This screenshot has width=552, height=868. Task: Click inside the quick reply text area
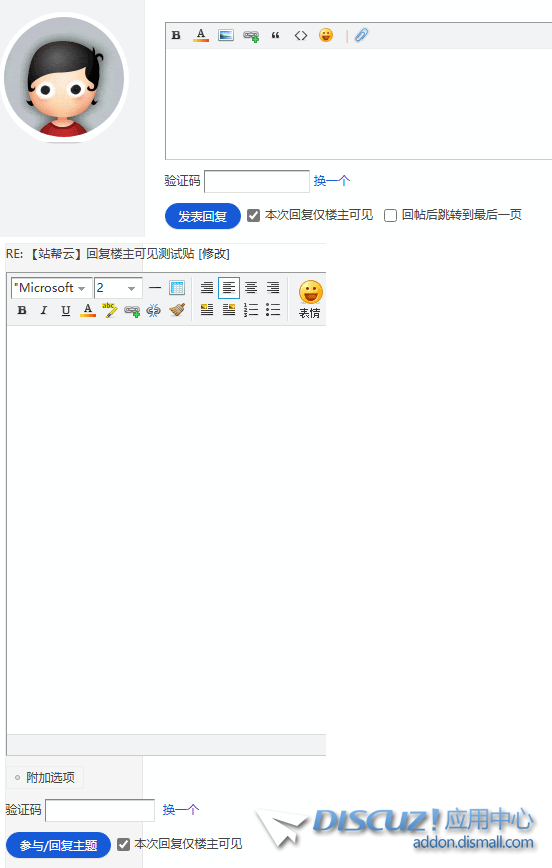(x=358, y=104)
